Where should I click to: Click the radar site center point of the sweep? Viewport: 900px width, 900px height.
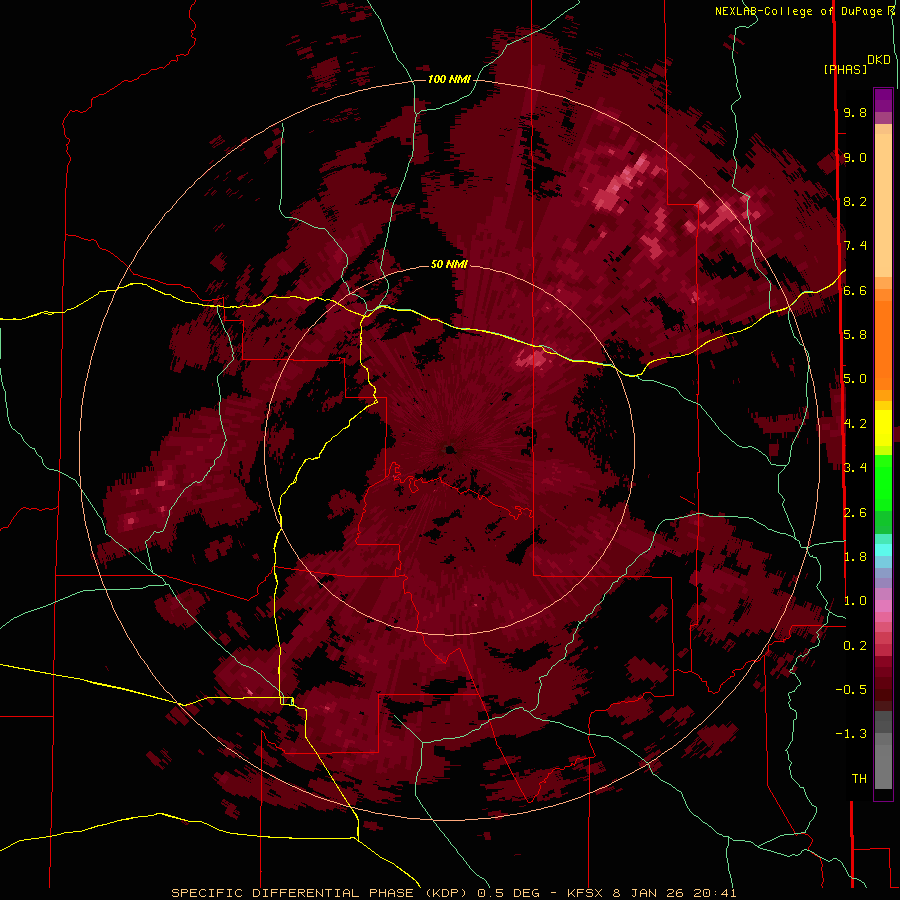(449, 449)
